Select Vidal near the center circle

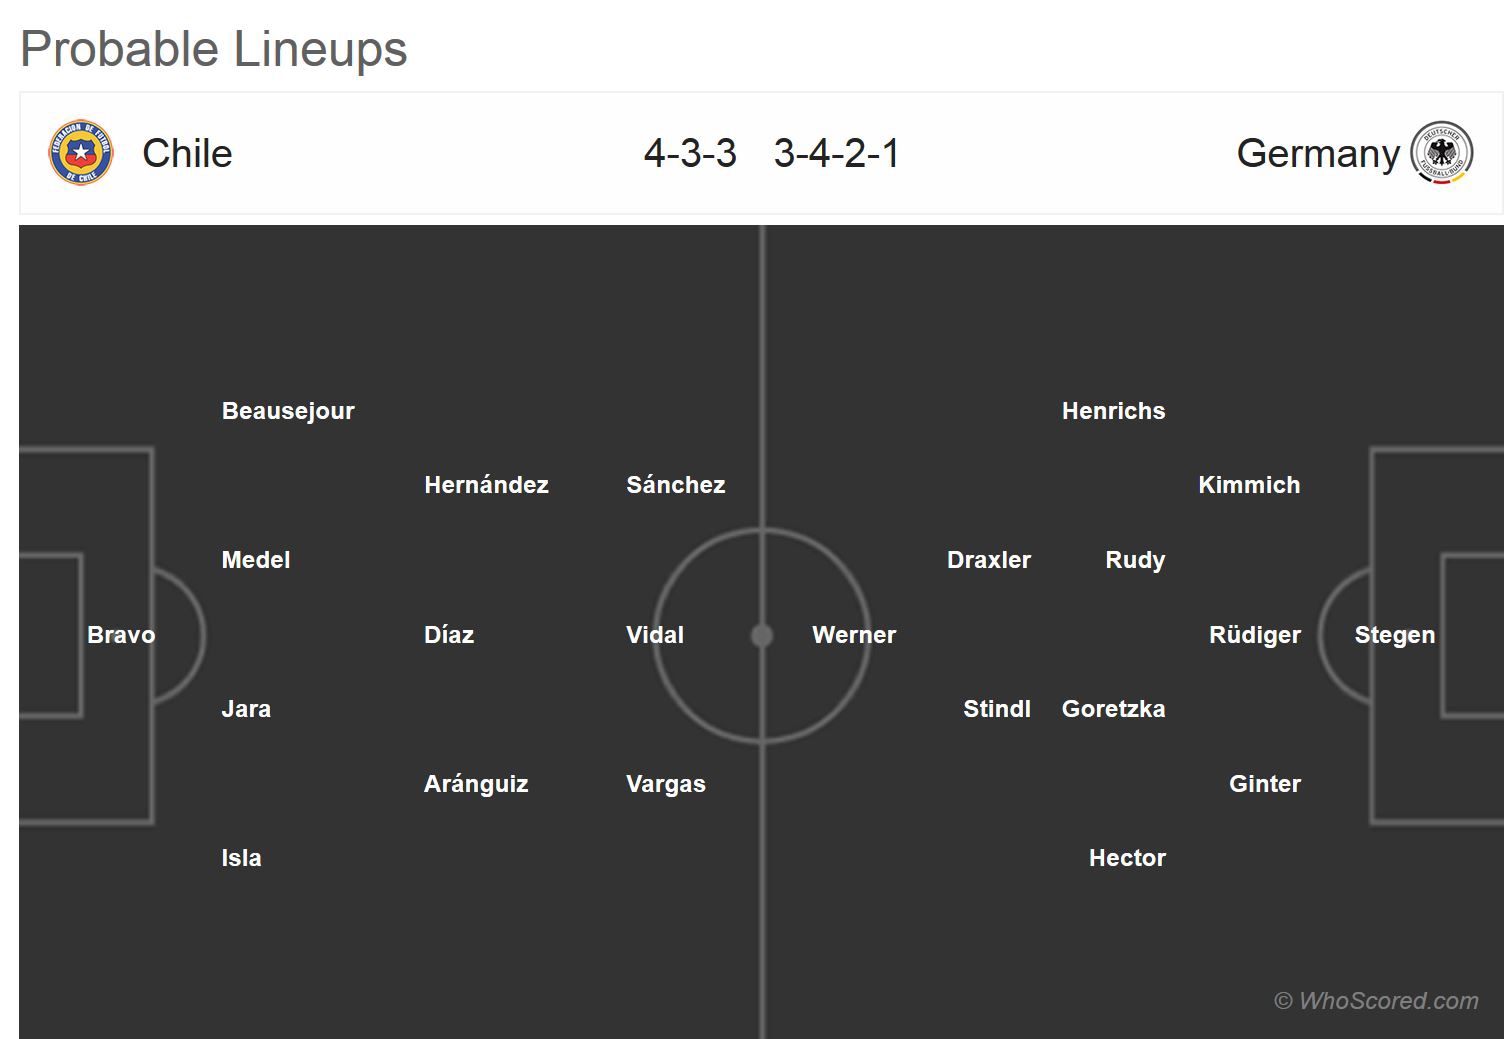click(x=655, y=635)
